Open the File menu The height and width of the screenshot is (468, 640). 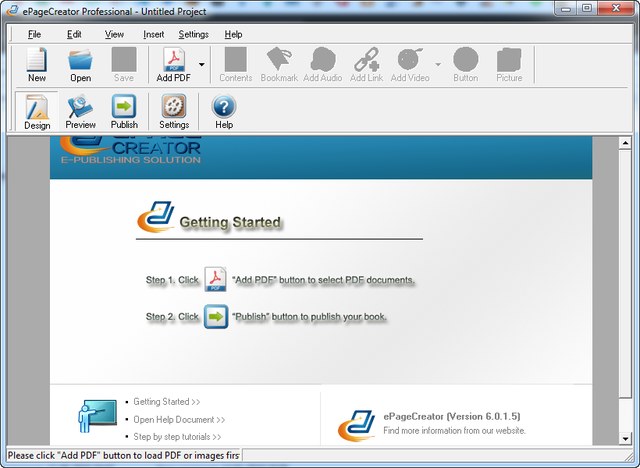coord(34,34)
